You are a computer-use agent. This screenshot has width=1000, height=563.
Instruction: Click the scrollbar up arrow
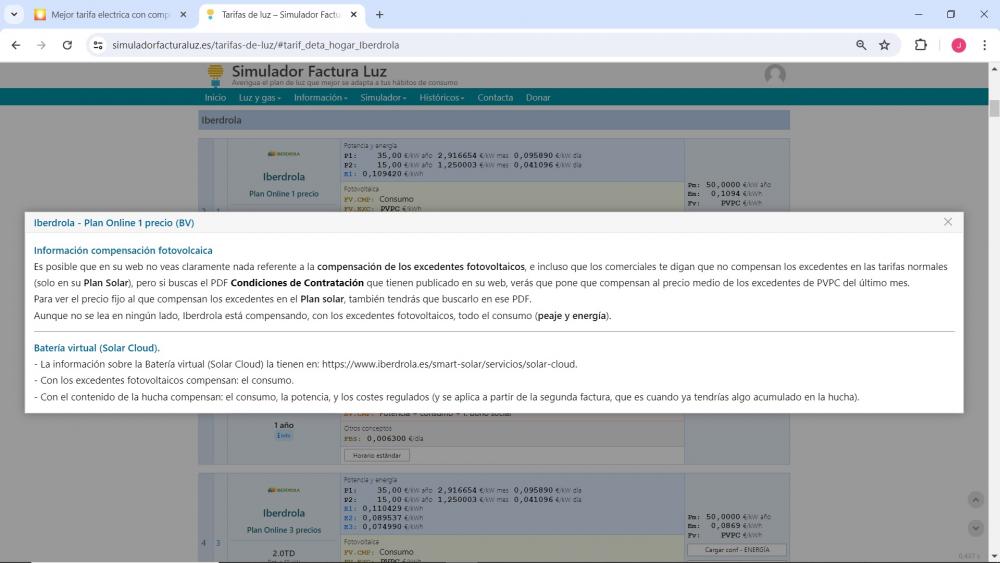tap(994, 68)
